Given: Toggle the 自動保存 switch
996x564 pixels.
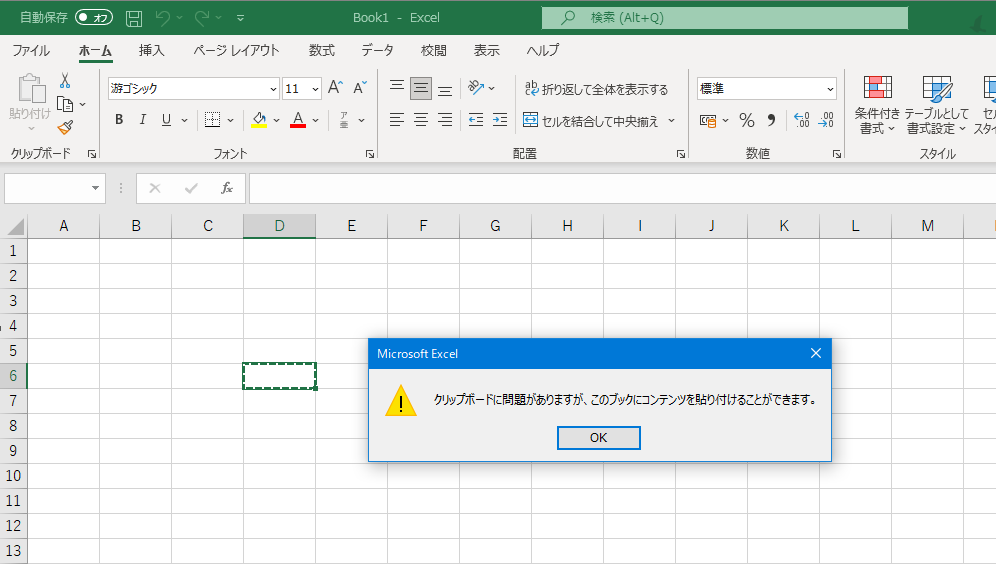Looking at the screenshot, I should 94,18.
